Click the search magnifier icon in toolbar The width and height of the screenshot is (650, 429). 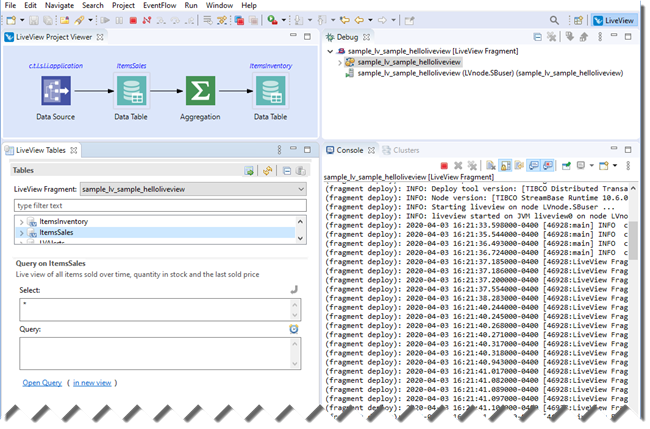coord(554,19)
